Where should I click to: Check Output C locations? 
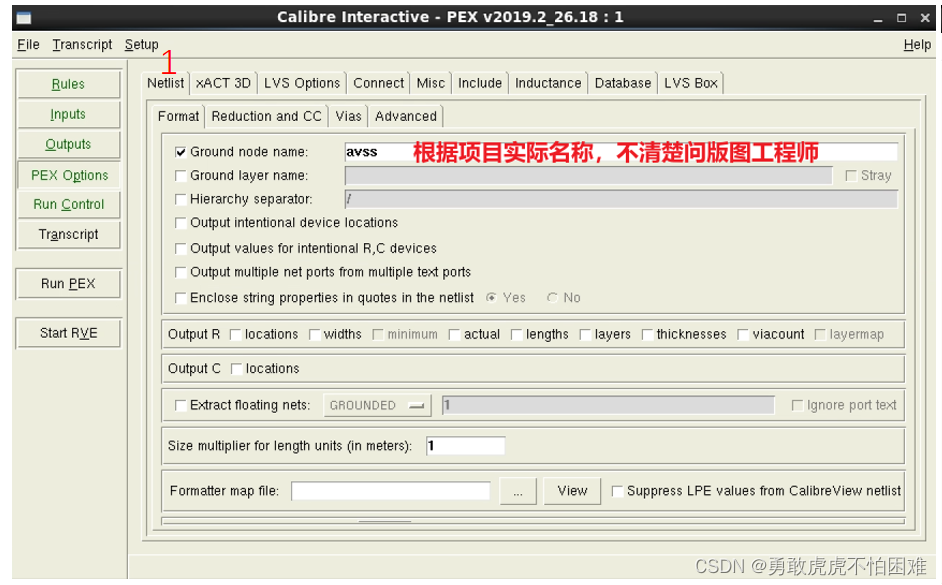[x=236, y=369]
